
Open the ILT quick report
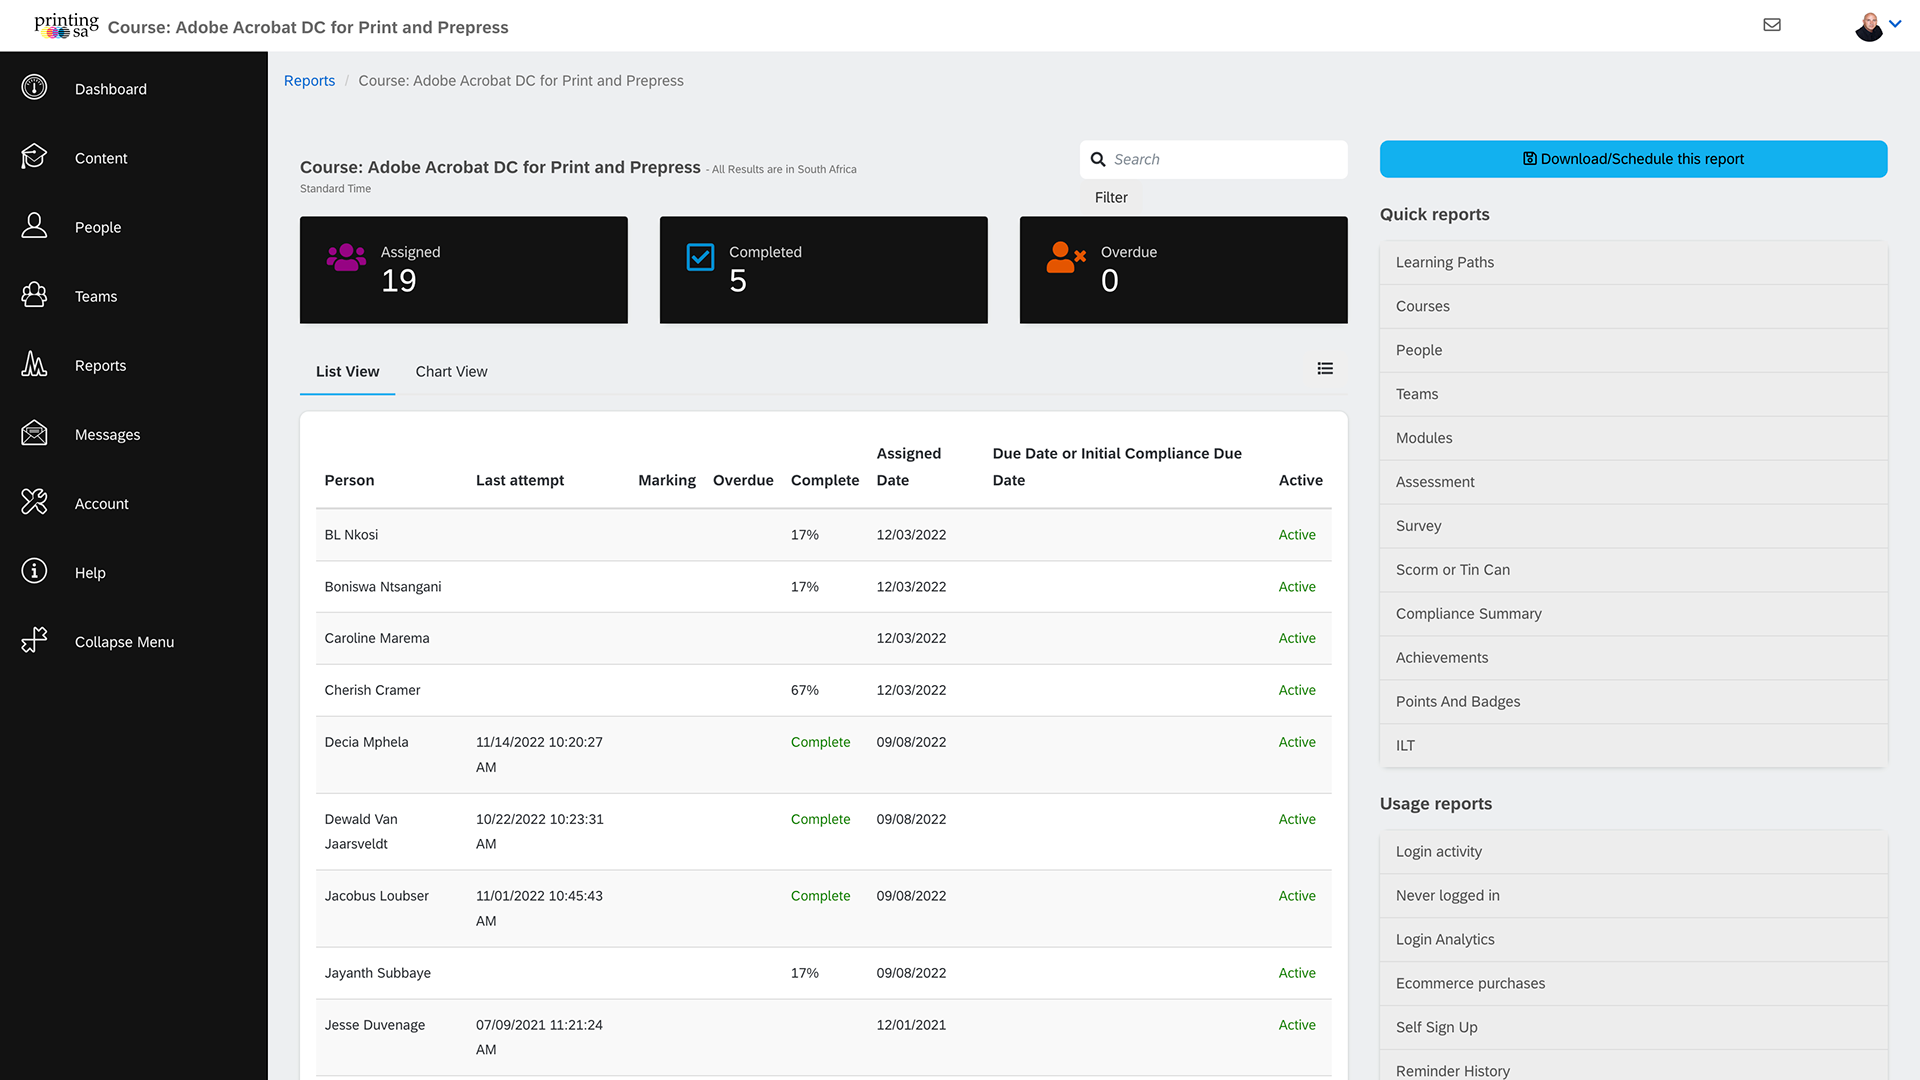click(x=1633, y=746)
